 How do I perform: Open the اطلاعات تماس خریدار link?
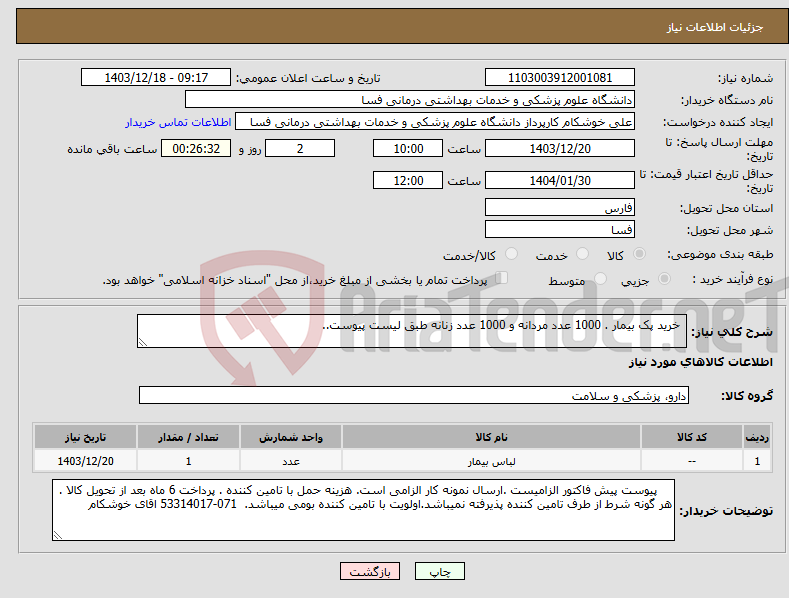pos(178,122)
